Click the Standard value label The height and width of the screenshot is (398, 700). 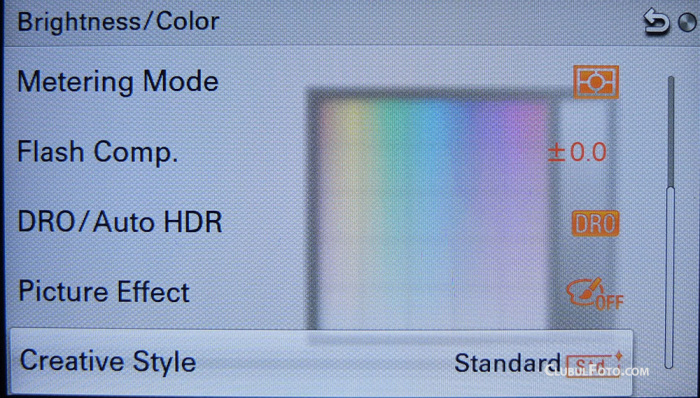click(507, 363)
